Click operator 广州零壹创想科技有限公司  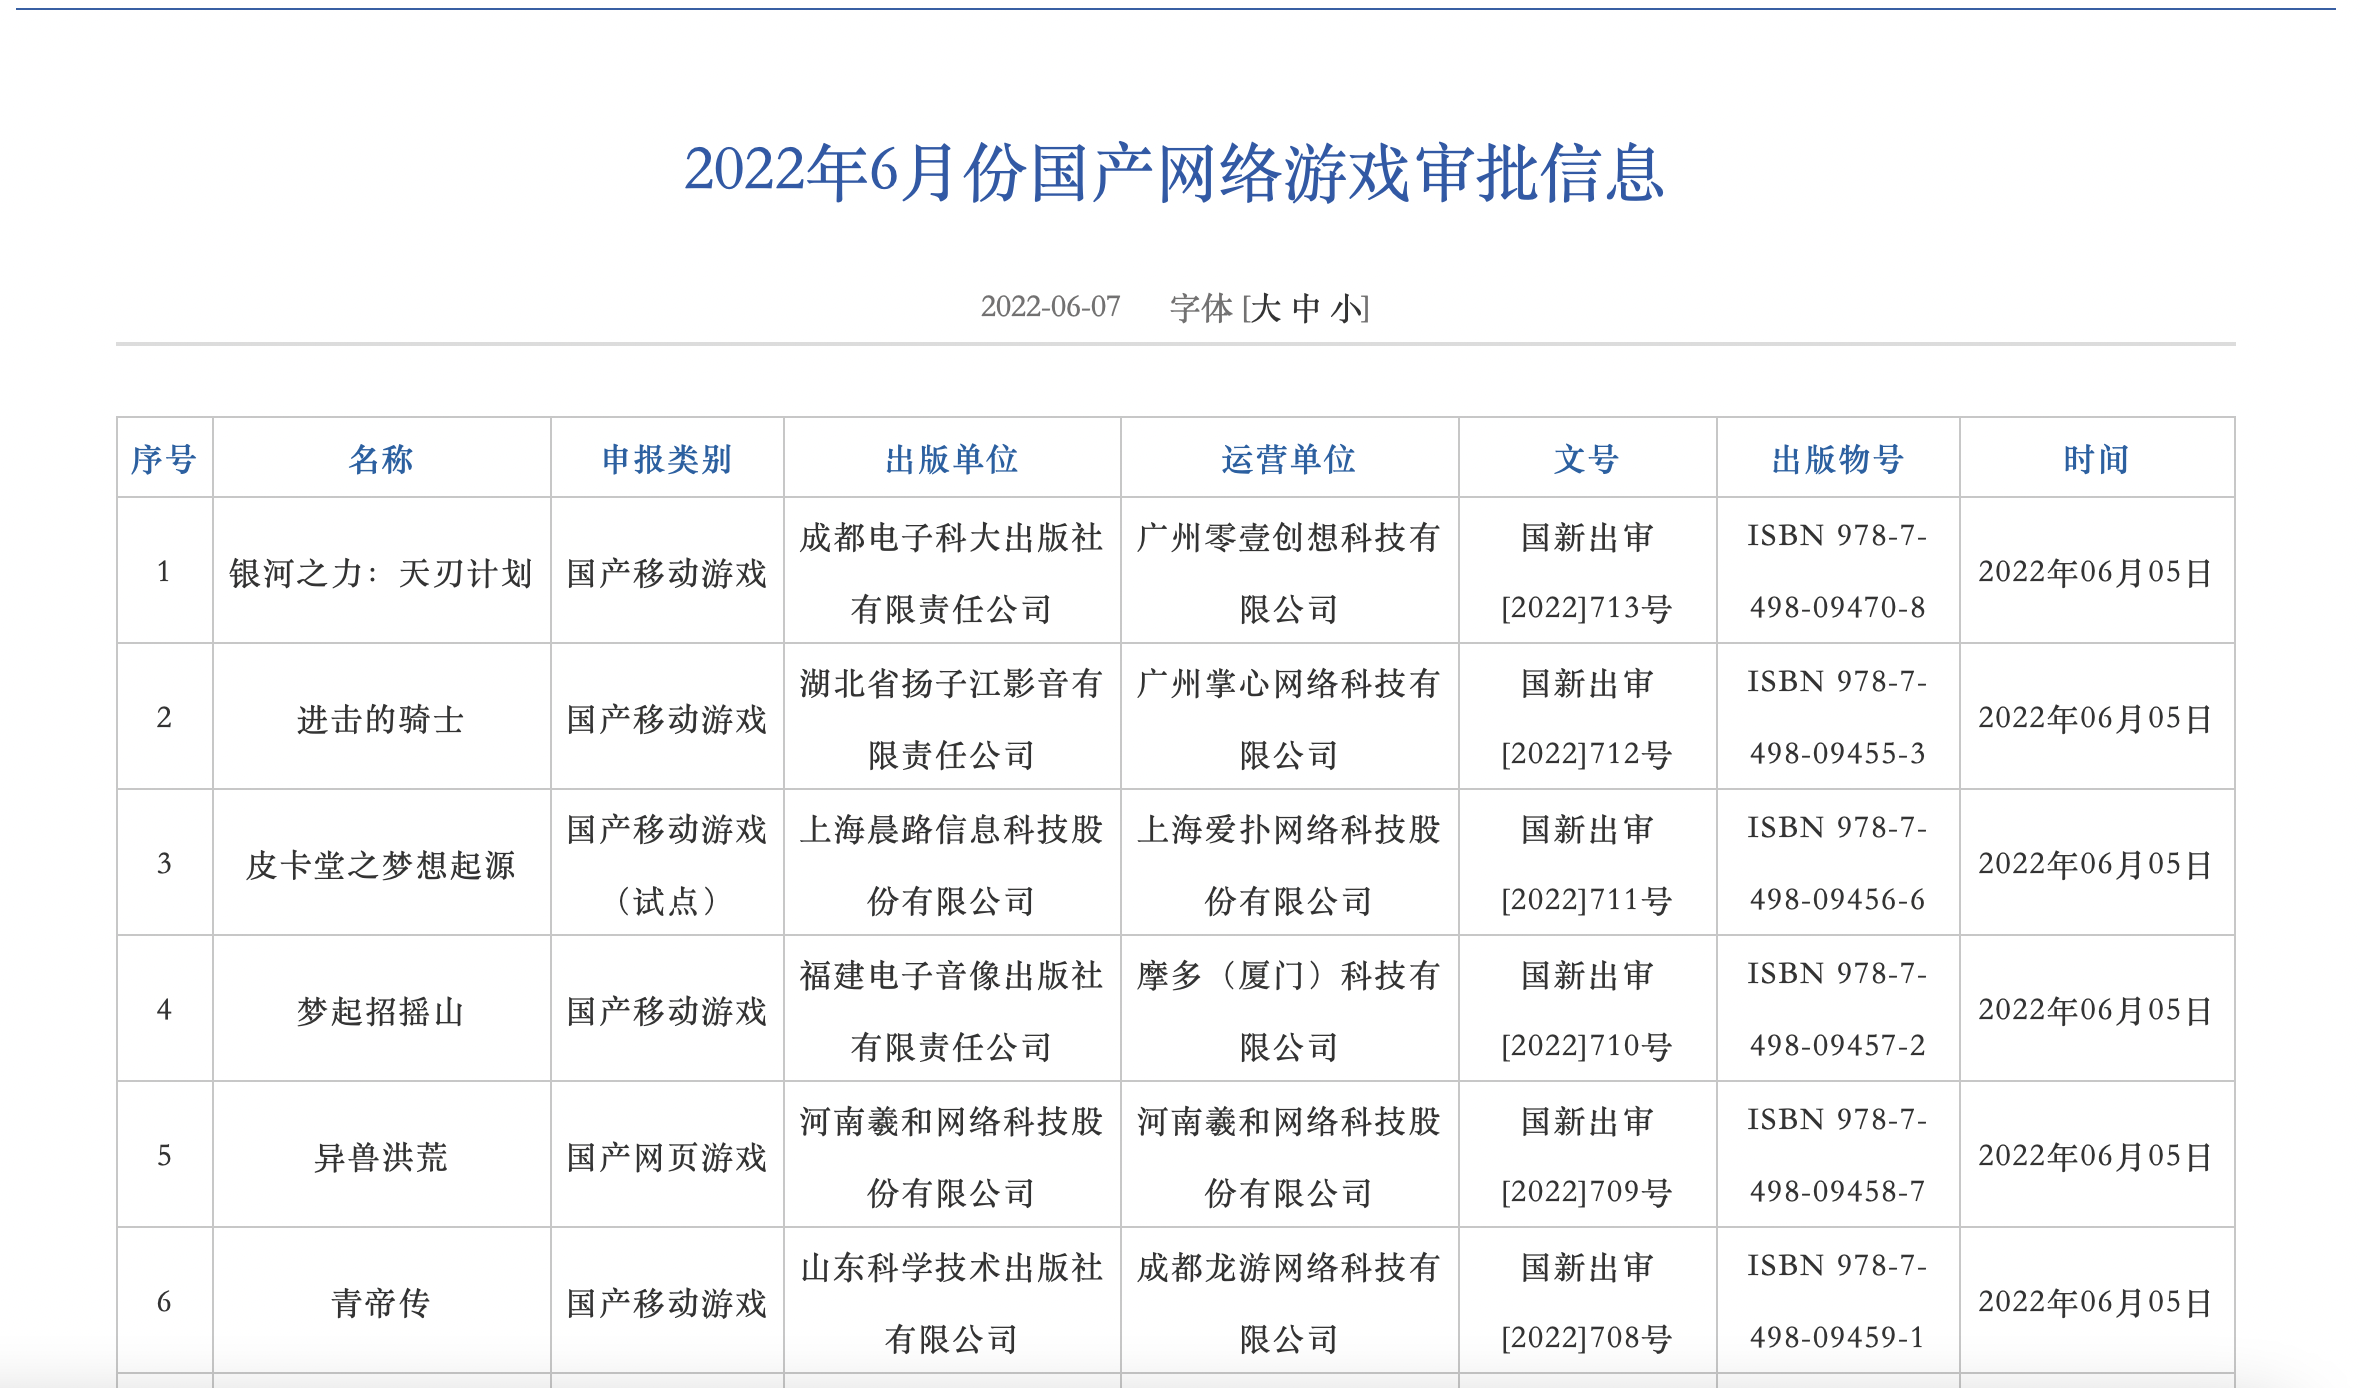pyautogui.click(x=1289, y=573)
